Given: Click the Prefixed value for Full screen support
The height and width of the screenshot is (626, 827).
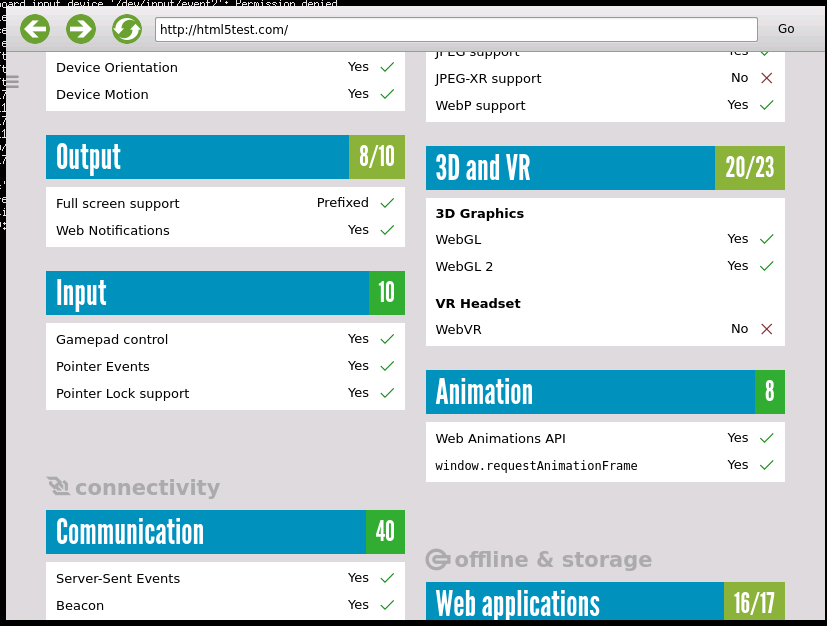Looking at the screenshot, I should pyautogui.click(x=343, y=203).
